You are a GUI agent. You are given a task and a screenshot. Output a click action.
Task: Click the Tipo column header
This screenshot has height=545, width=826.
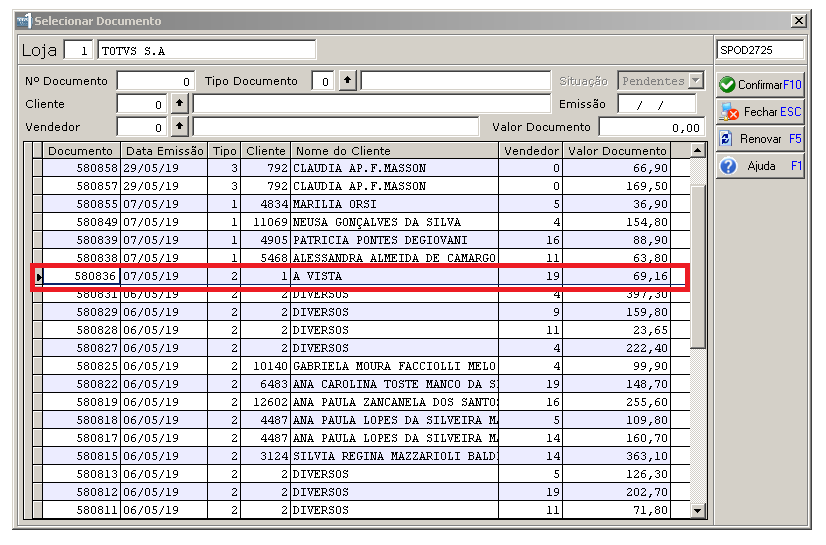coord(224,151)
